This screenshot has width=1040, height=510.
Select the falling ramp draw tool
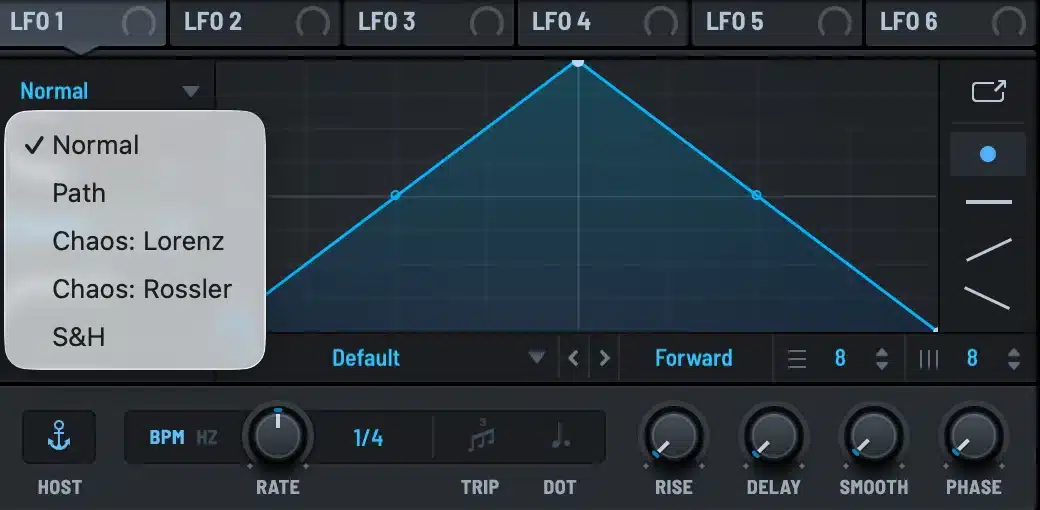[987, 298]
